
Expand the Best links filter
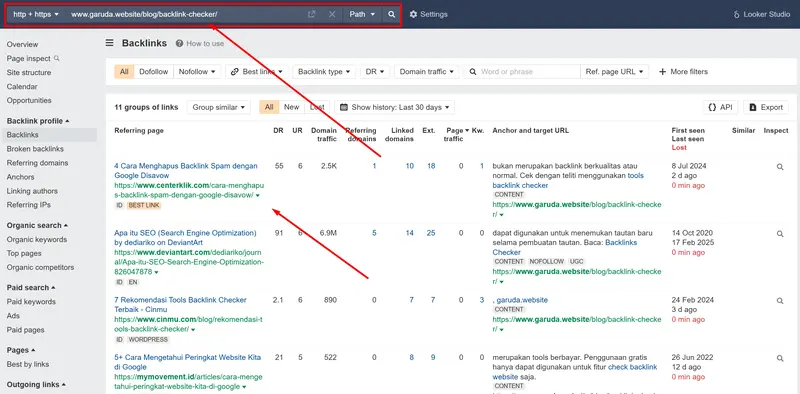click(257, 71)
